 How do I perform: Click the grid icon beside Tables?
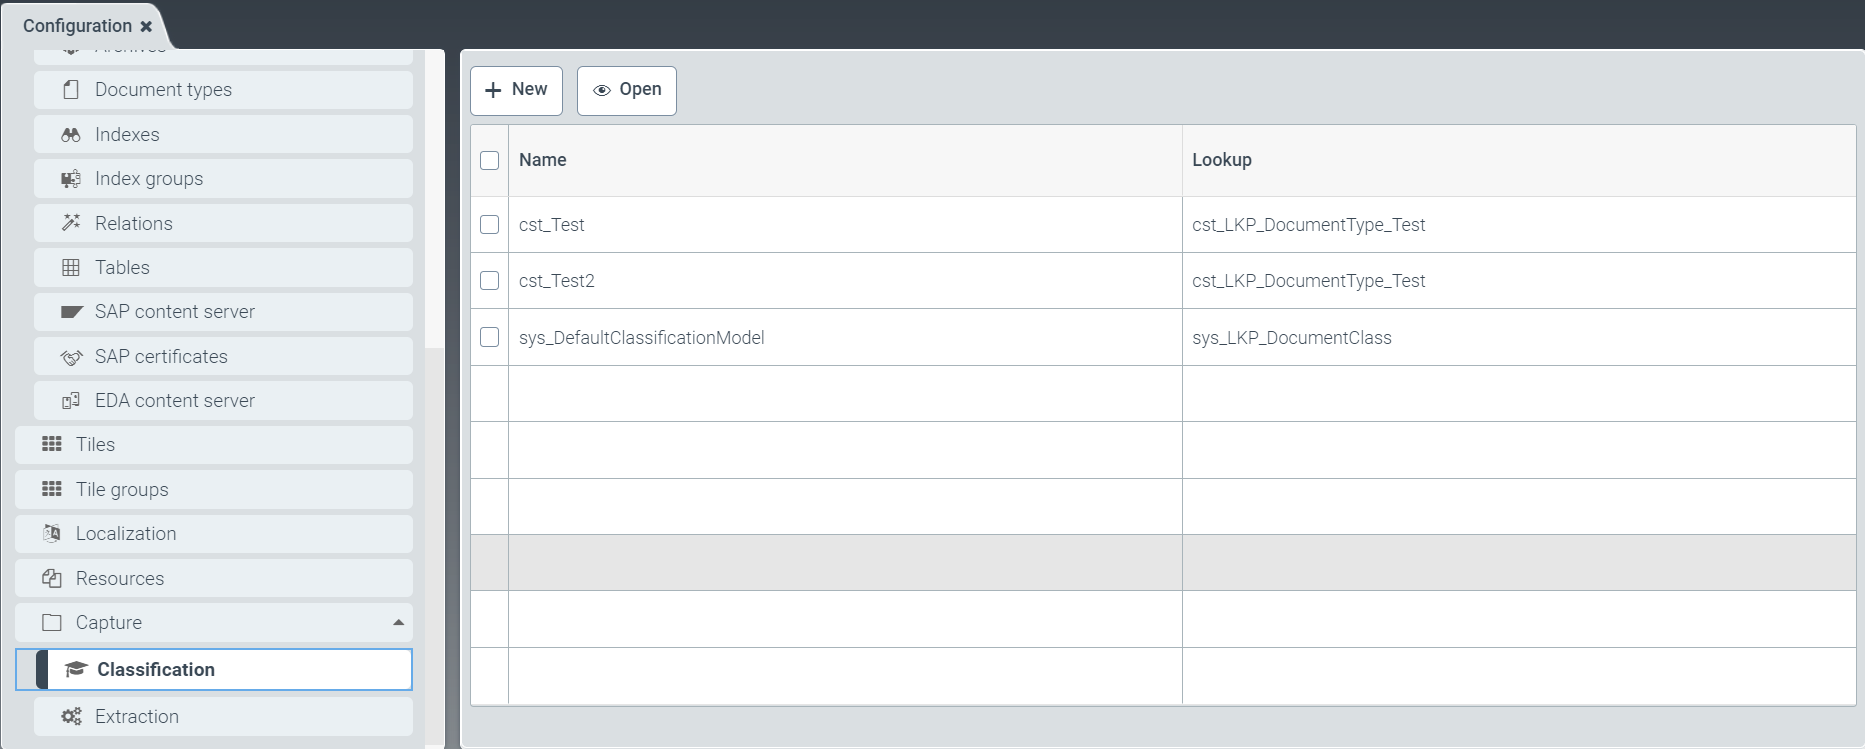coord(71,268)
